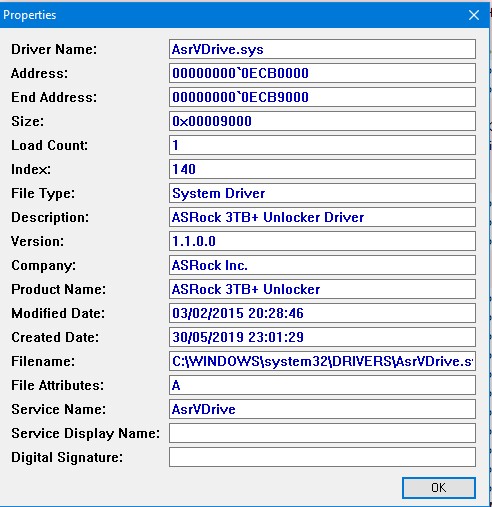Click the 'File Type:' label
This screenshot has height=507, width=492.
coord(43,194)
